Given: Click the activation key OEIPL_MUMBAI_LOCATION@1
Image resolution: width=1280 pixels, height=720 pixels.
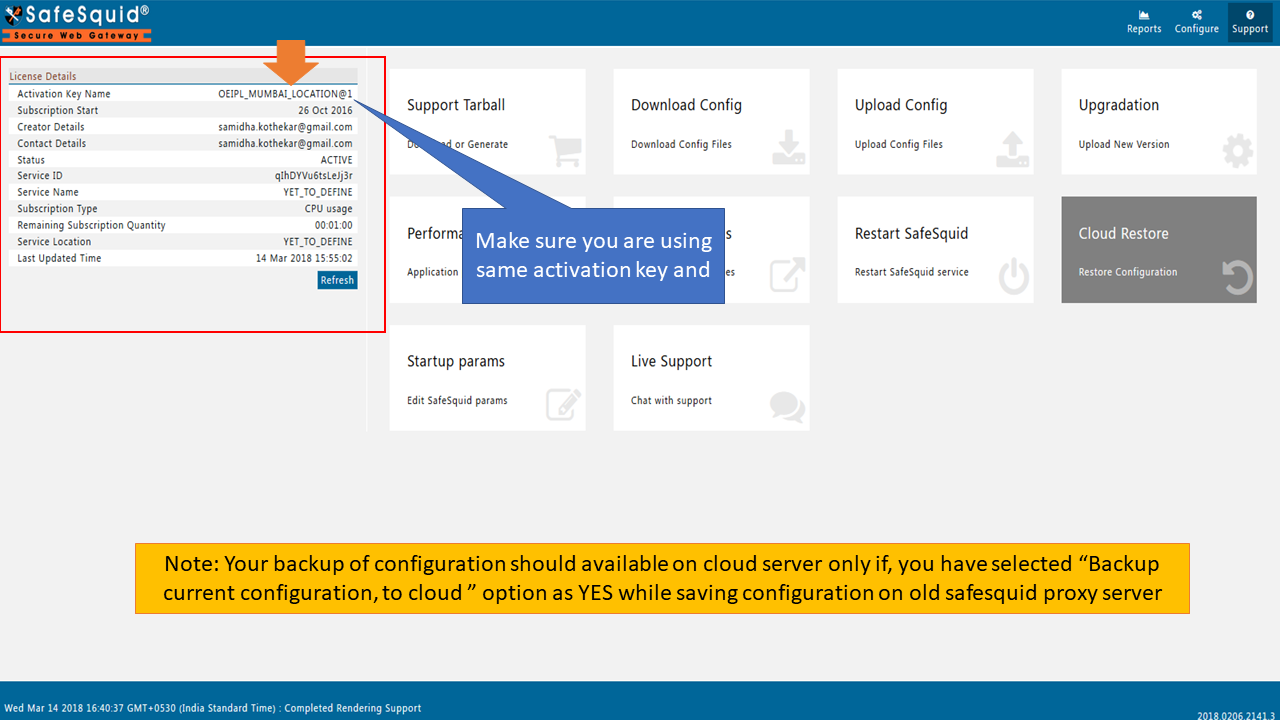Looking at the screenshot, I should point(285,94).
